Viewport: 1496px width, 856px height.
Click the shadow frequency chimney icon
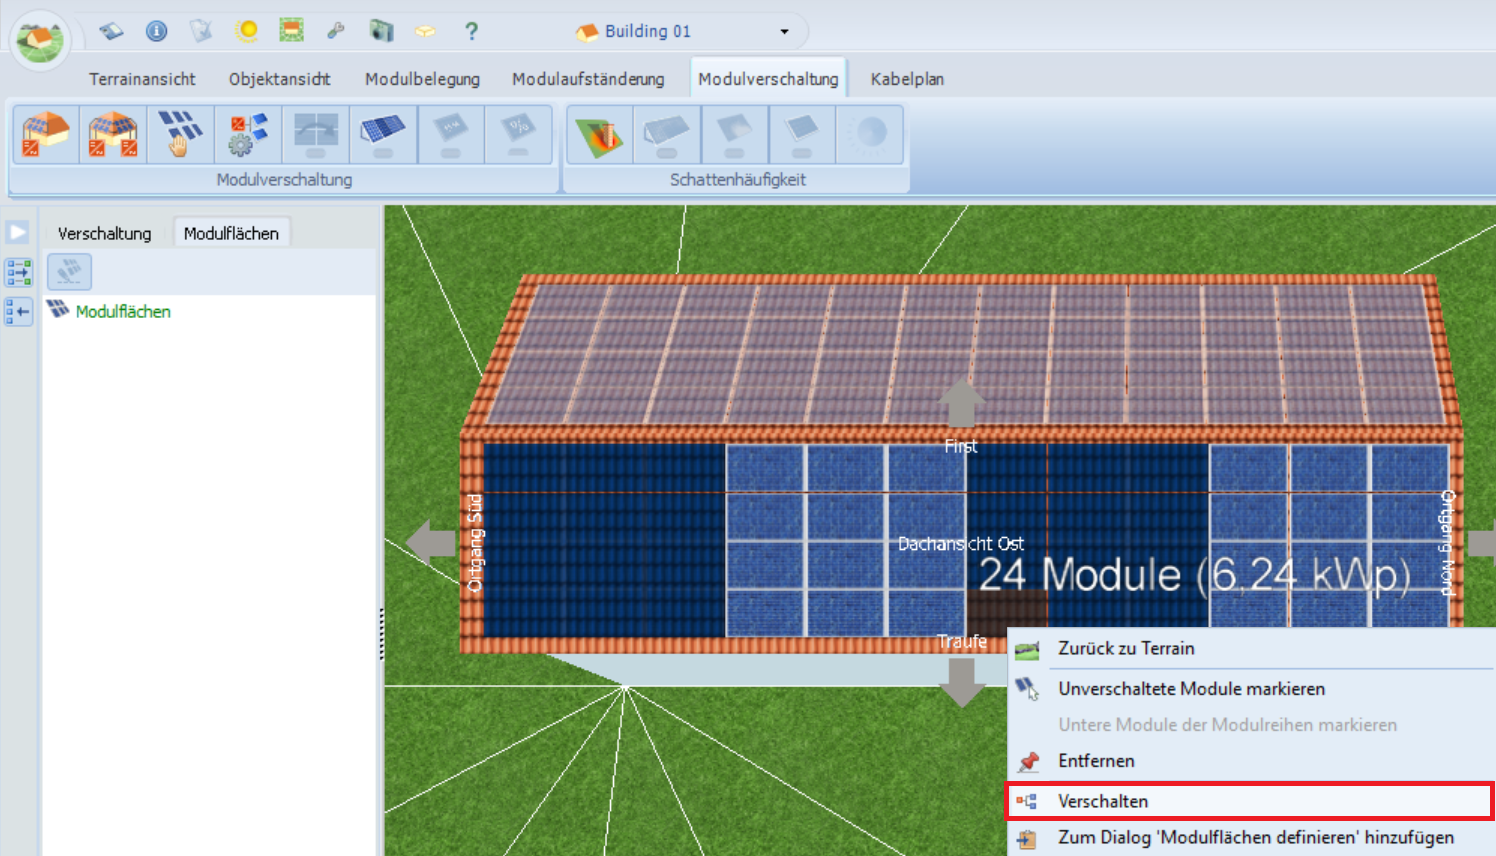pyautogui.click(x=599, y=134)
